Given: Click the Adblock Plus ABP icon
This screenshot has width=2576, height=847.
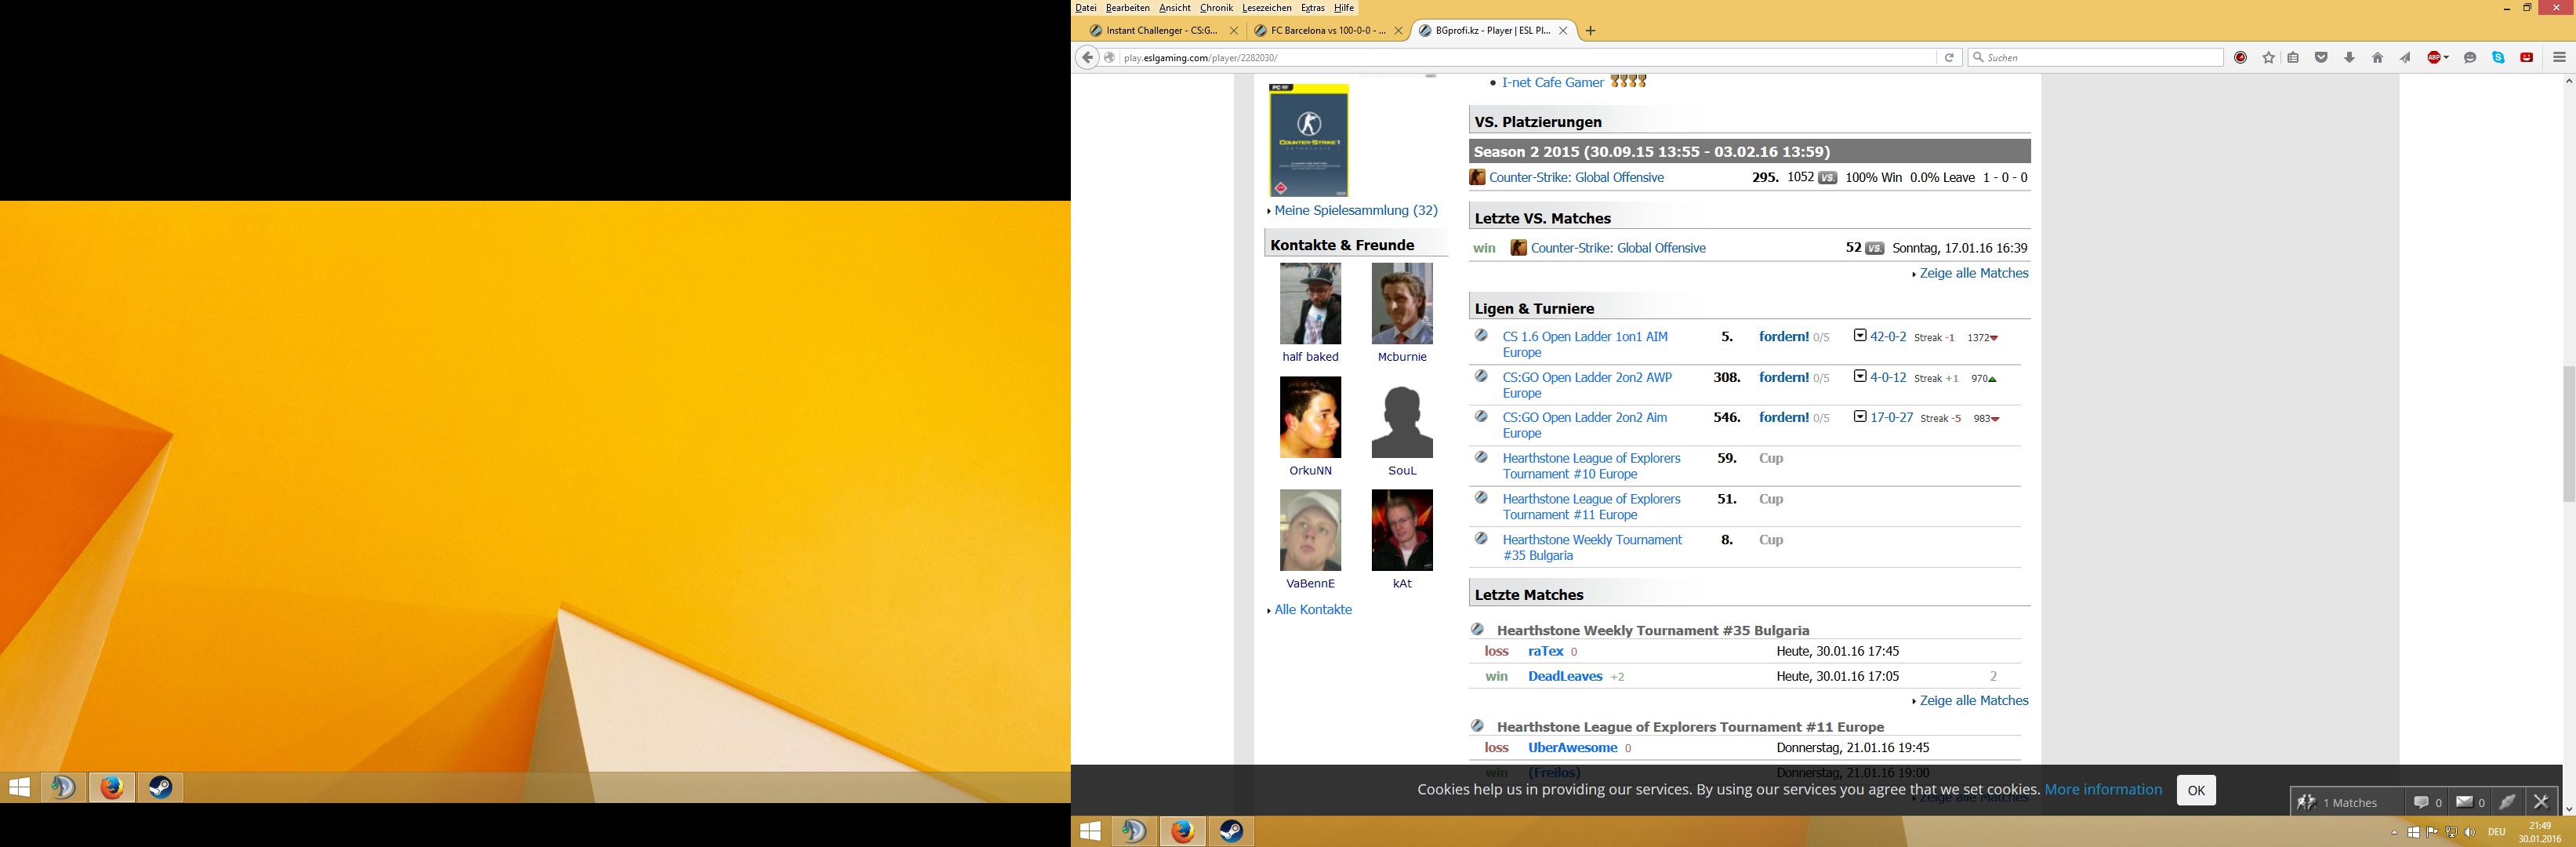Looking at the screenshot, I should 2433,58.
